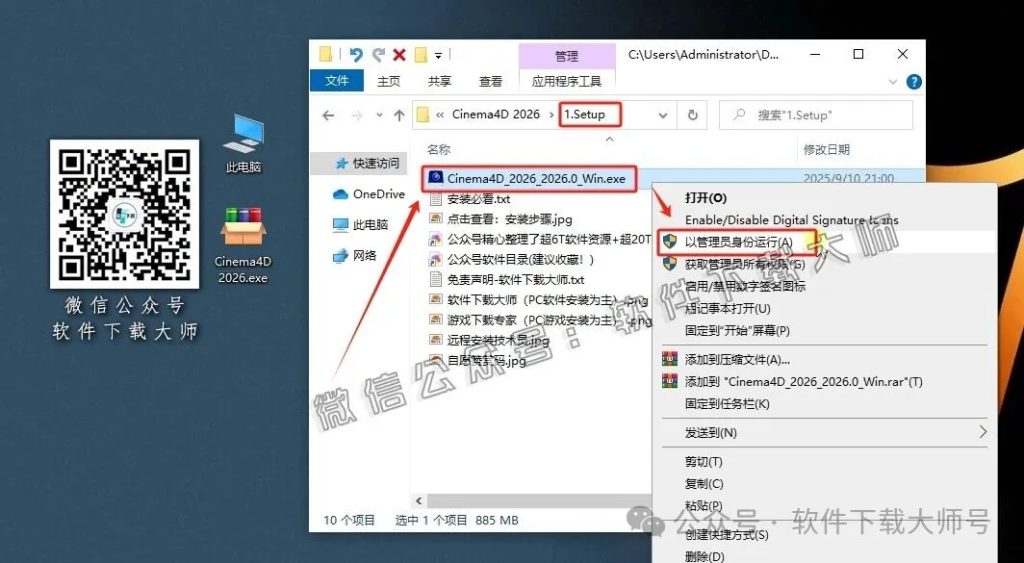Click shield icon beside 获取管理员所有权限
The width and height of the screenshot is (1024, 563).
click(669, 264)
